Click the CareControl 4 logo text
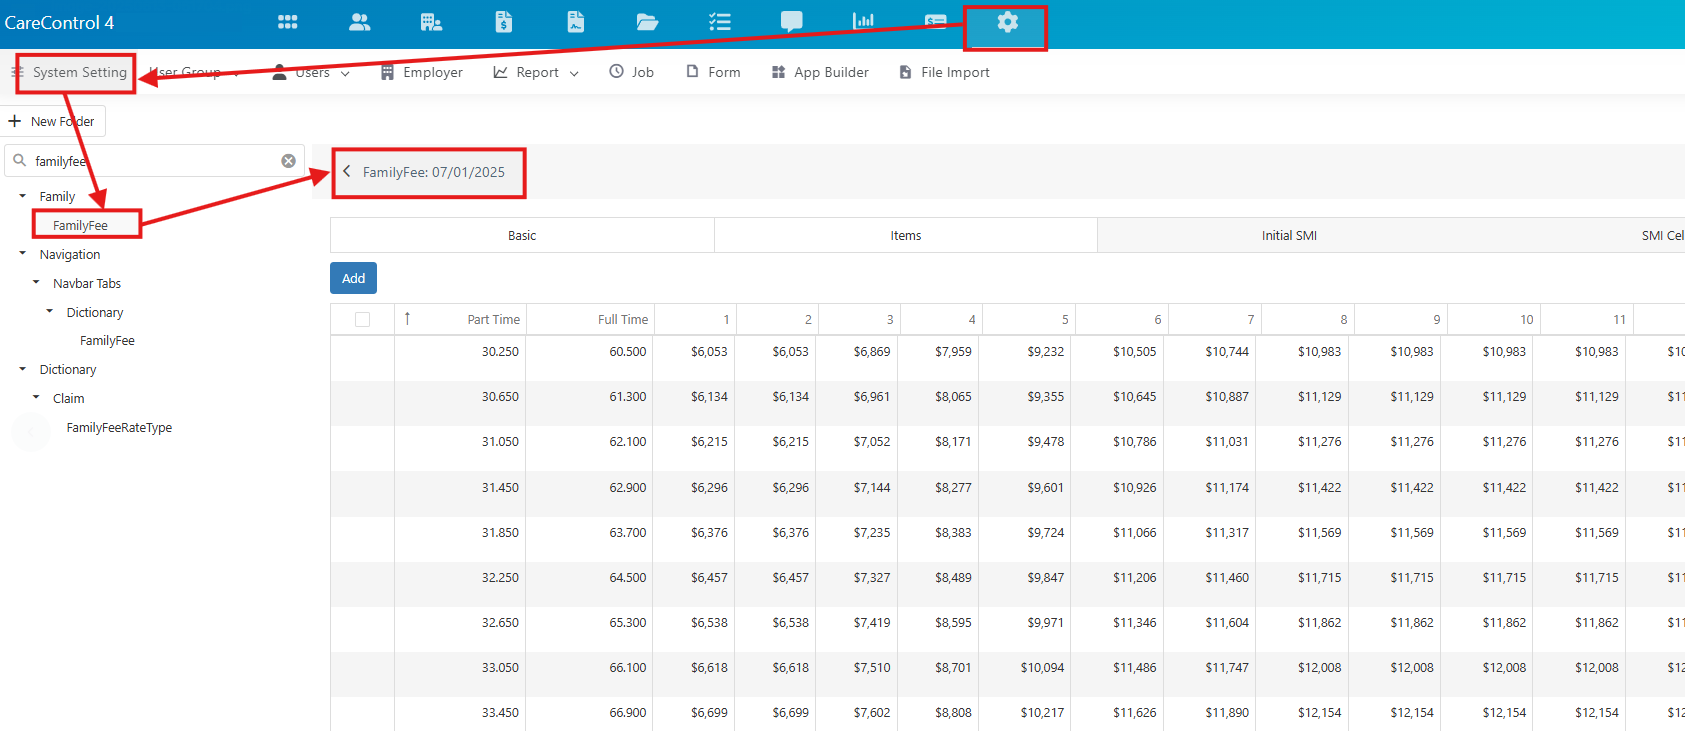1685x731 pixels. pyautogui.click(x=59, y=22)
